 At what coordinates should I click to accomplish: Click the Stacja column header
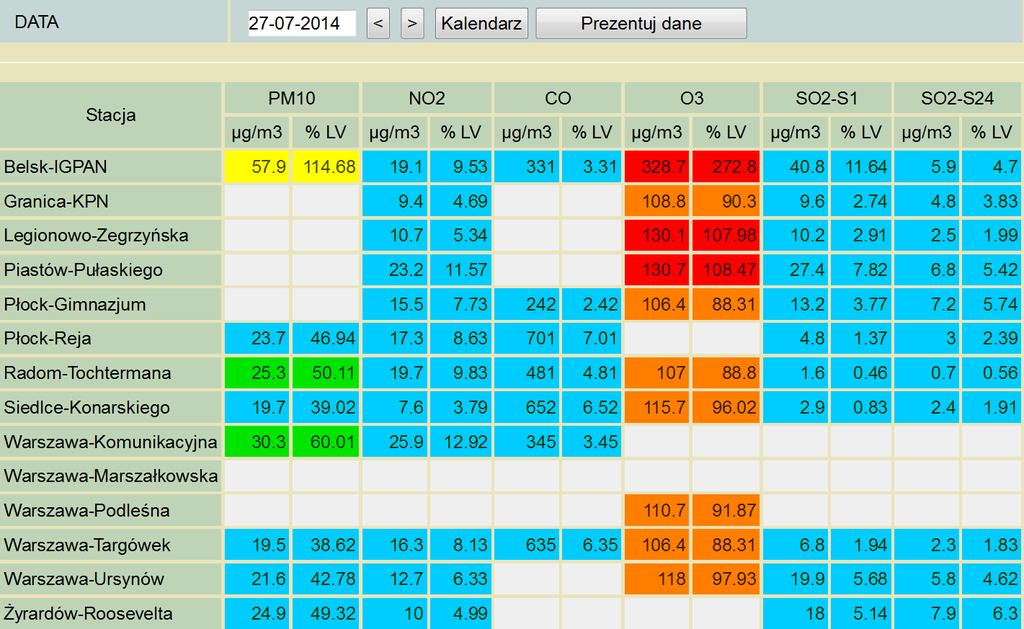click(111, 115)
